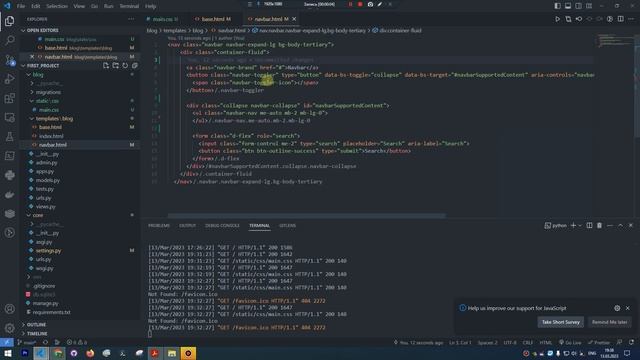640x360 pixels.
Task: Expand the TIMELINE section
Action: [79, 333]
